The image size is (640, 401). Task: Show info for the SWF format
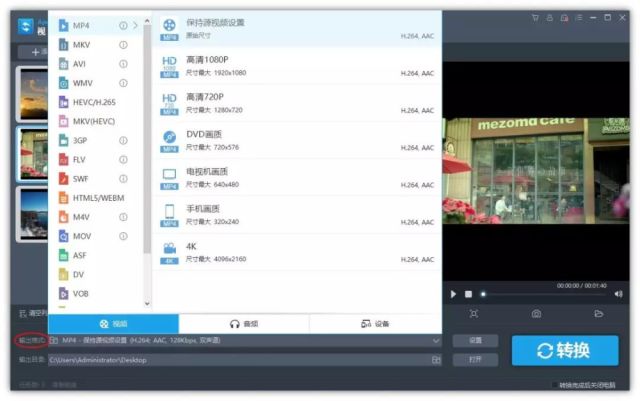tap(123, 179)
